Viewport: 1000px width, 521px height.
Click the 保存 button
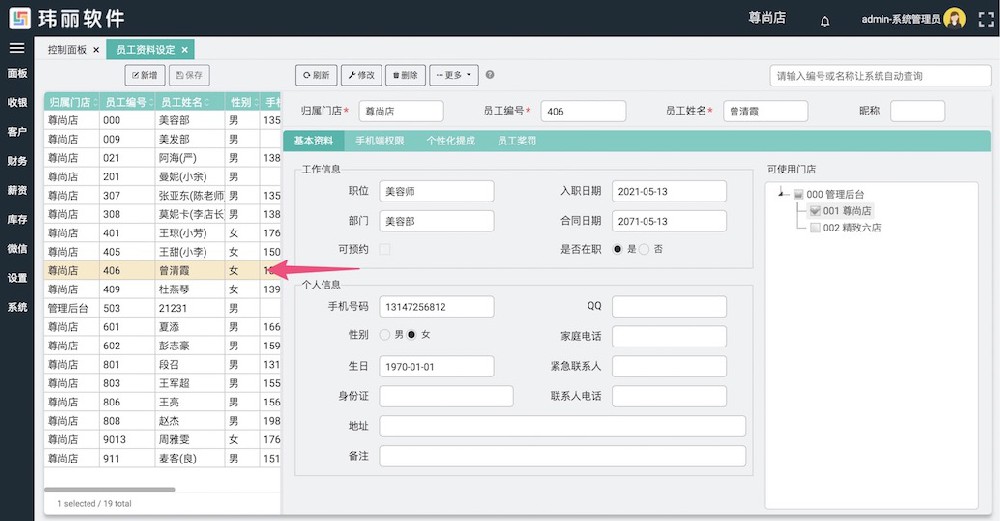(x=189, y=75)
